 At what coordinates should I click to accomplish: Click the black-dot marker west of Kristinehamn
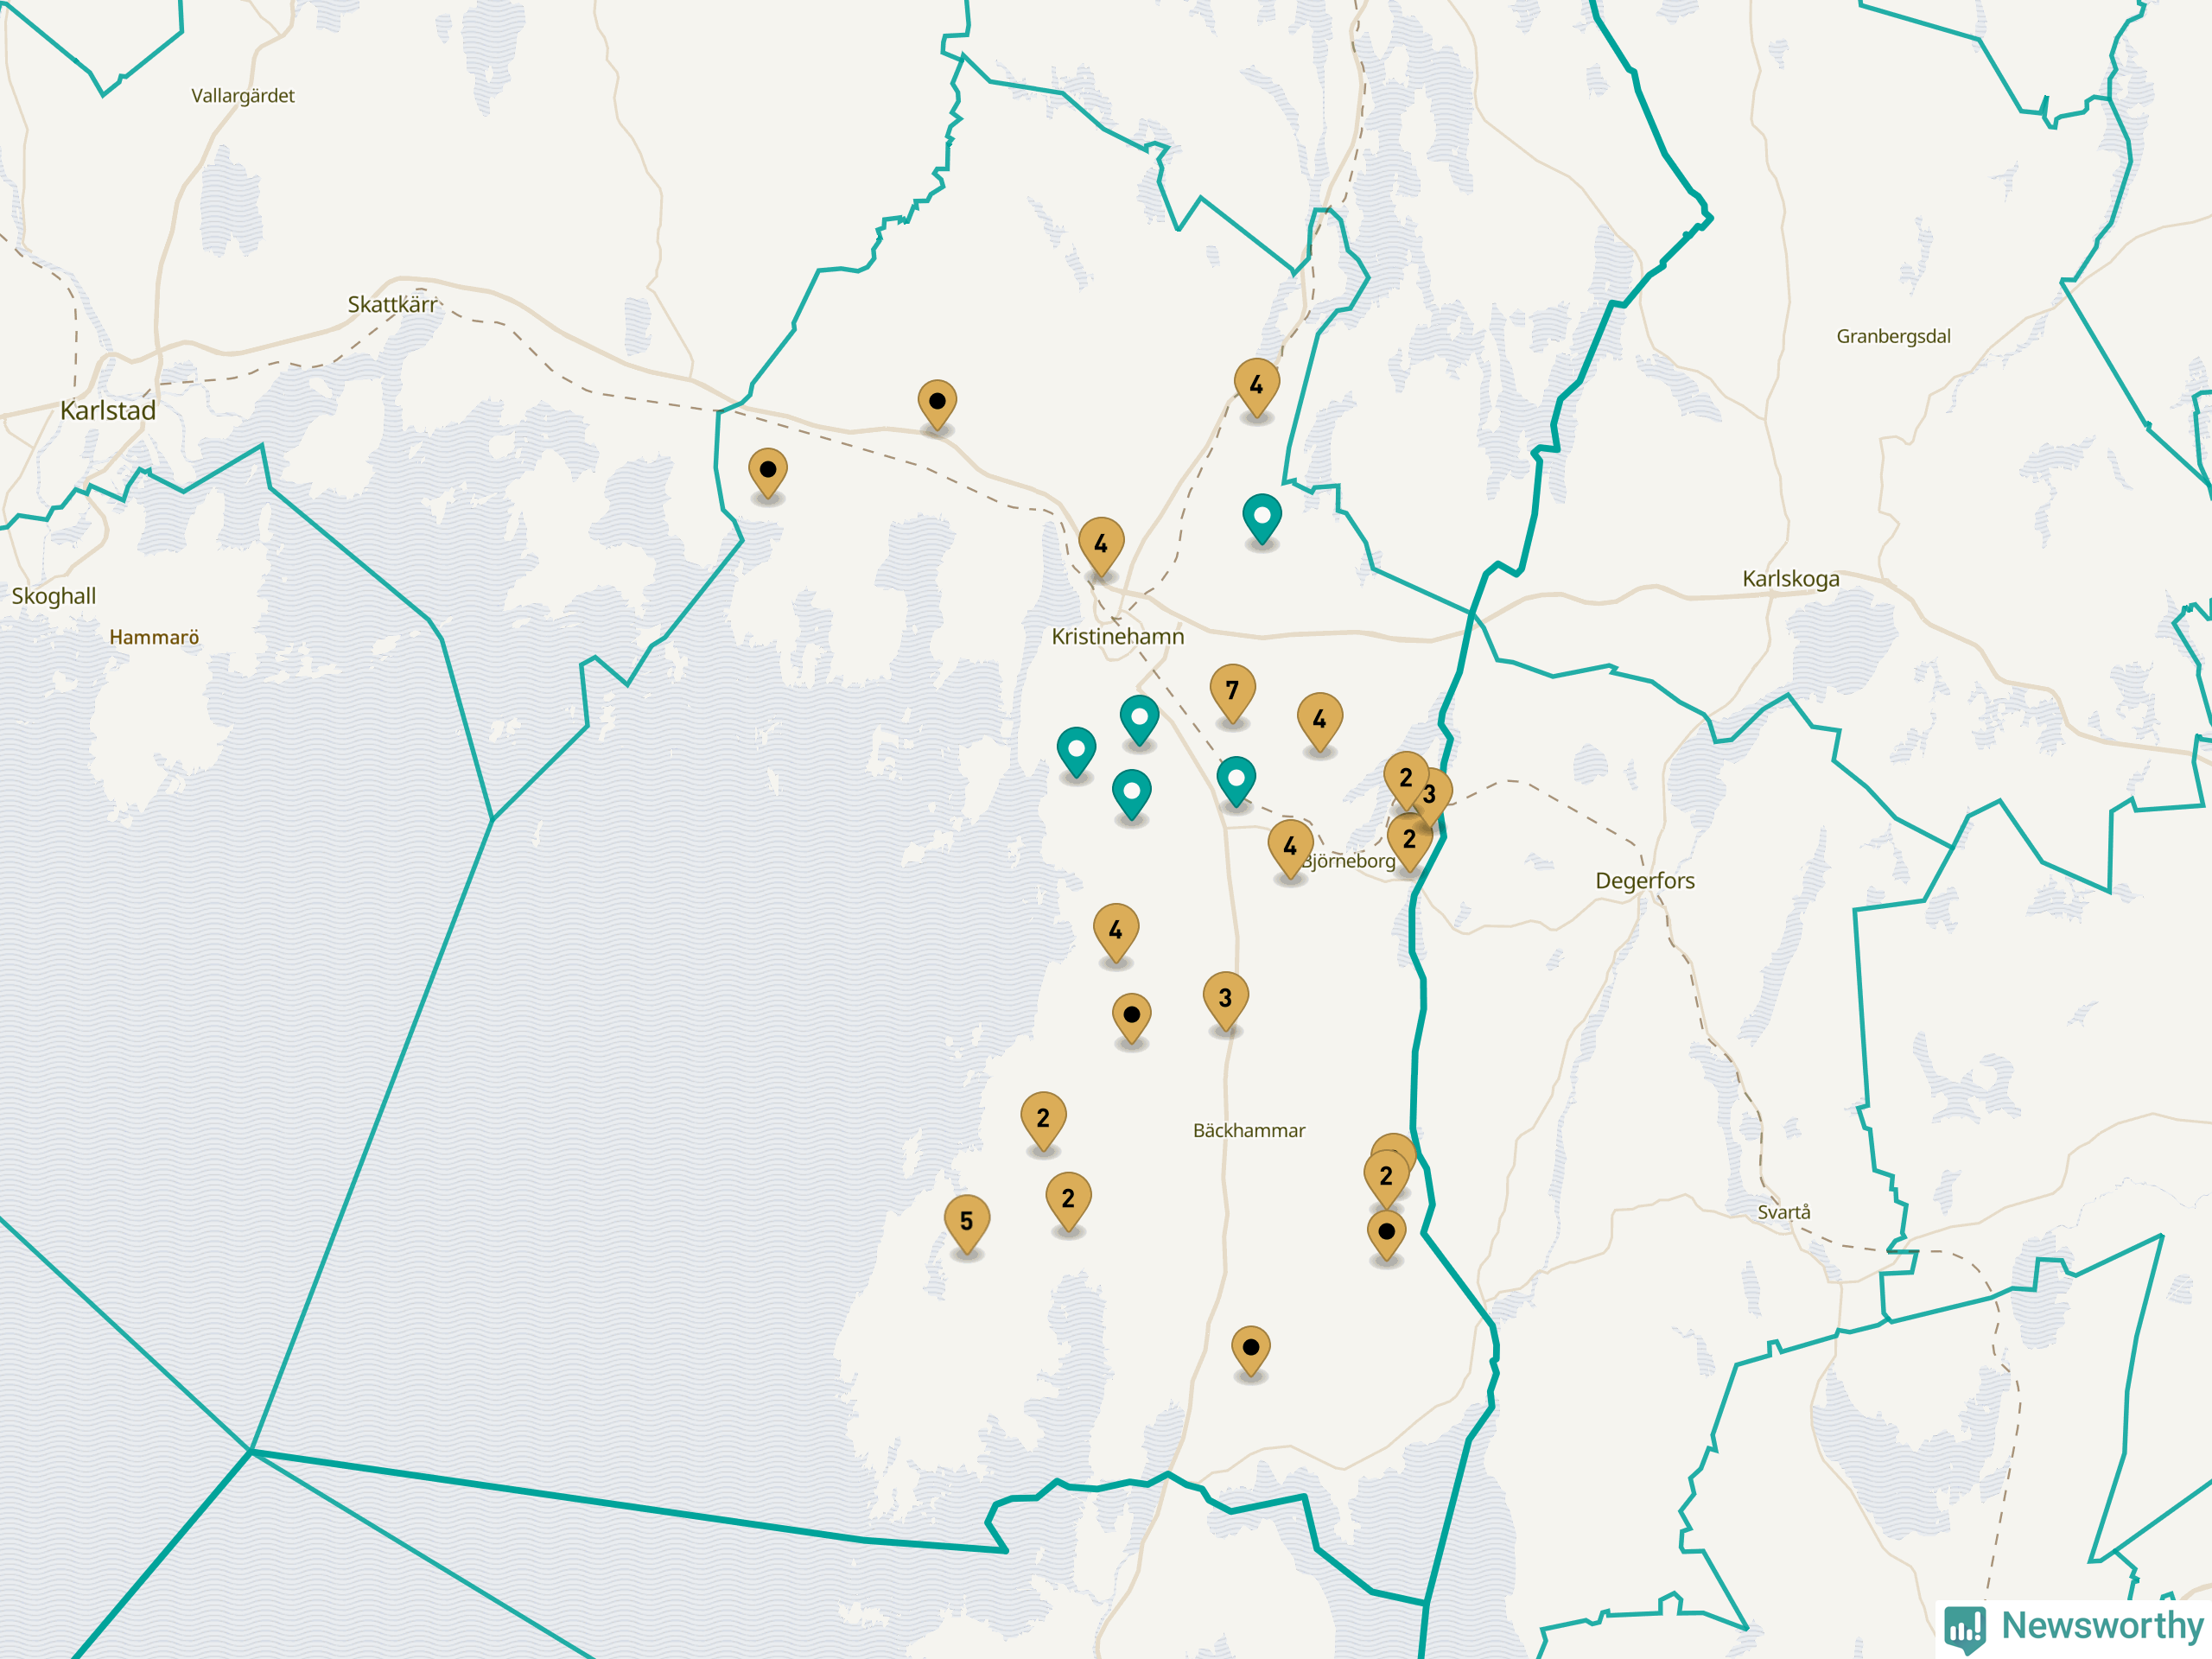(767, 471)
